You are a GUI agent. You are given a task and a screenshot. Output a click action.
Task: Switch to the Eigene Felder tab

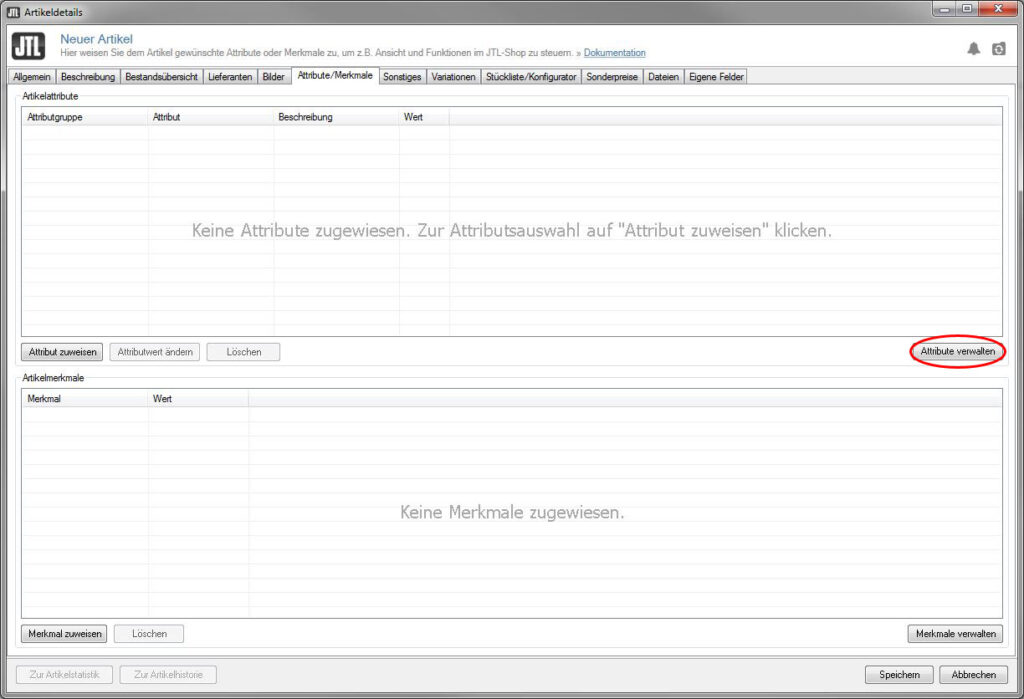[x=716, y=77]
